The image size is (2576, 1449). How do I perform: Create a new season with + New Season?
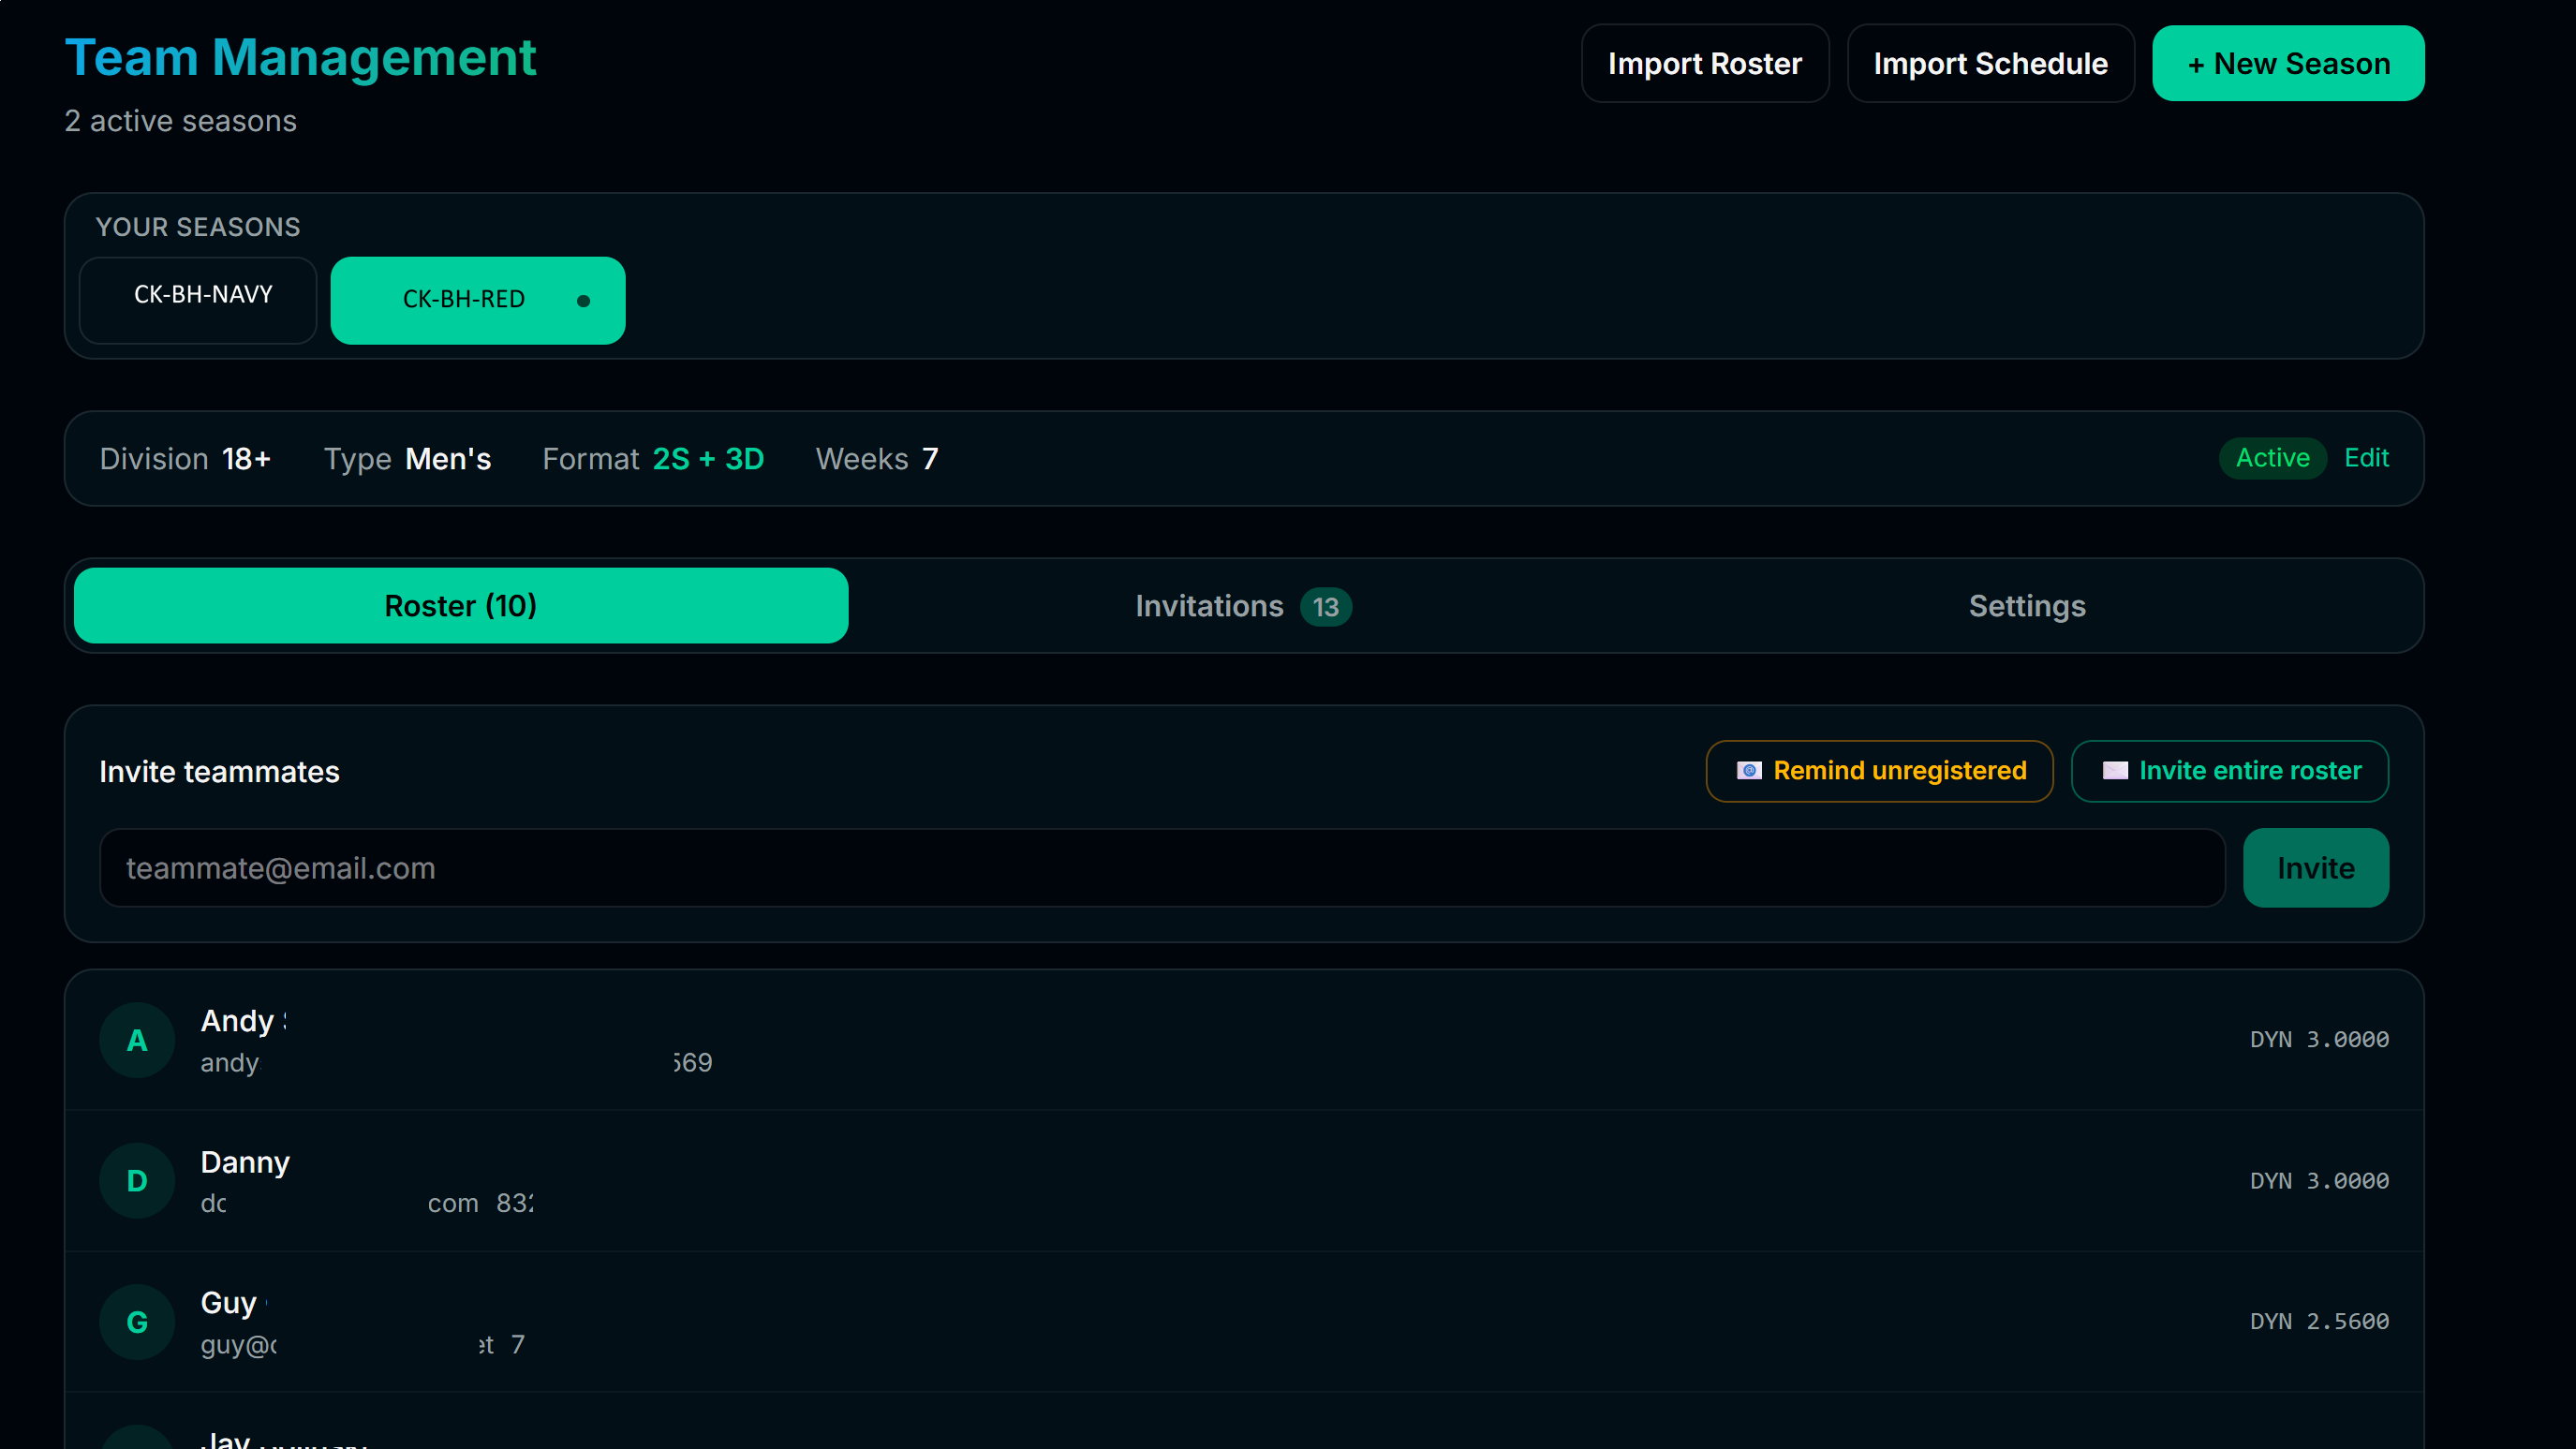pyautogui.click(x=2288, y=63)
